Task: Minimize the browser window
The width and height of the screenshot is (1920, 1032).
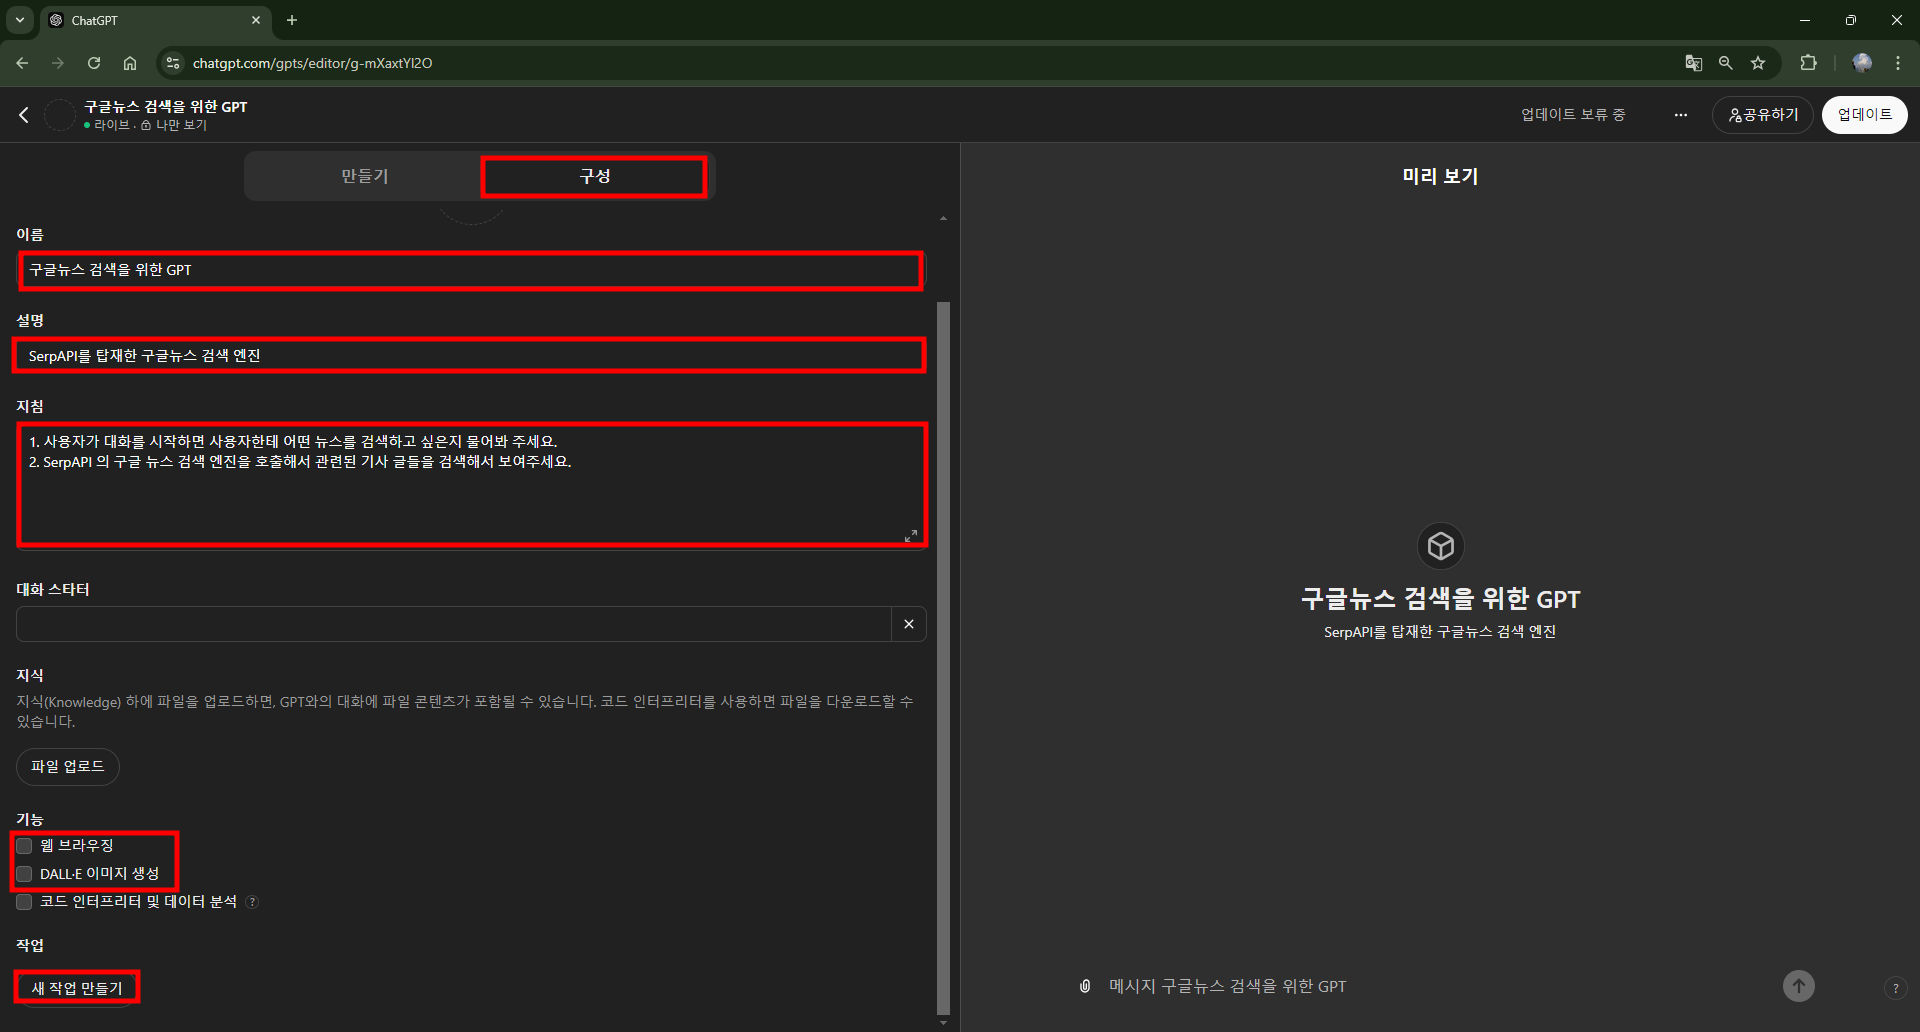Action: coord(1805,20)
